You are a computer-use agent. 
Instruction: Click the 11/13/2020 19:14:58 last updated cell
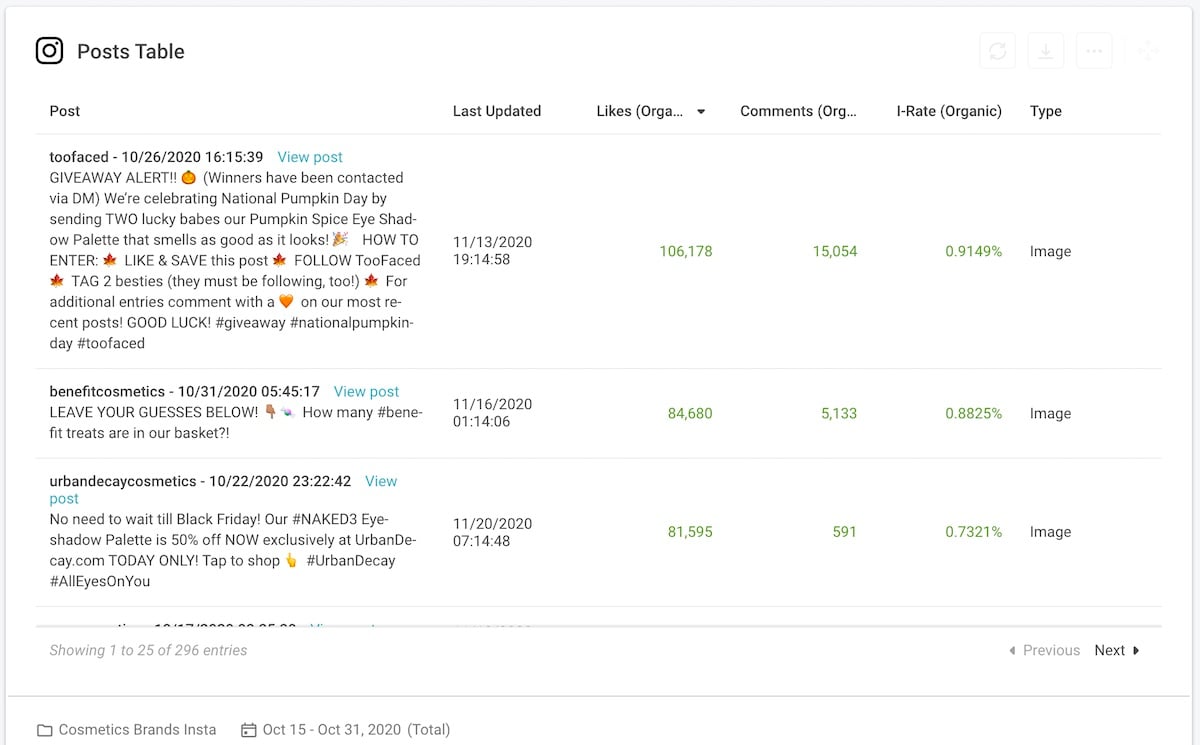click(493, 251)
